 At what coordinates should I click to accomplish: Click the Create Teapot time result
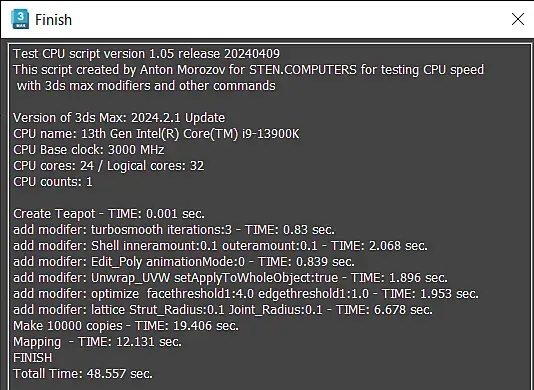click(109, 214)
